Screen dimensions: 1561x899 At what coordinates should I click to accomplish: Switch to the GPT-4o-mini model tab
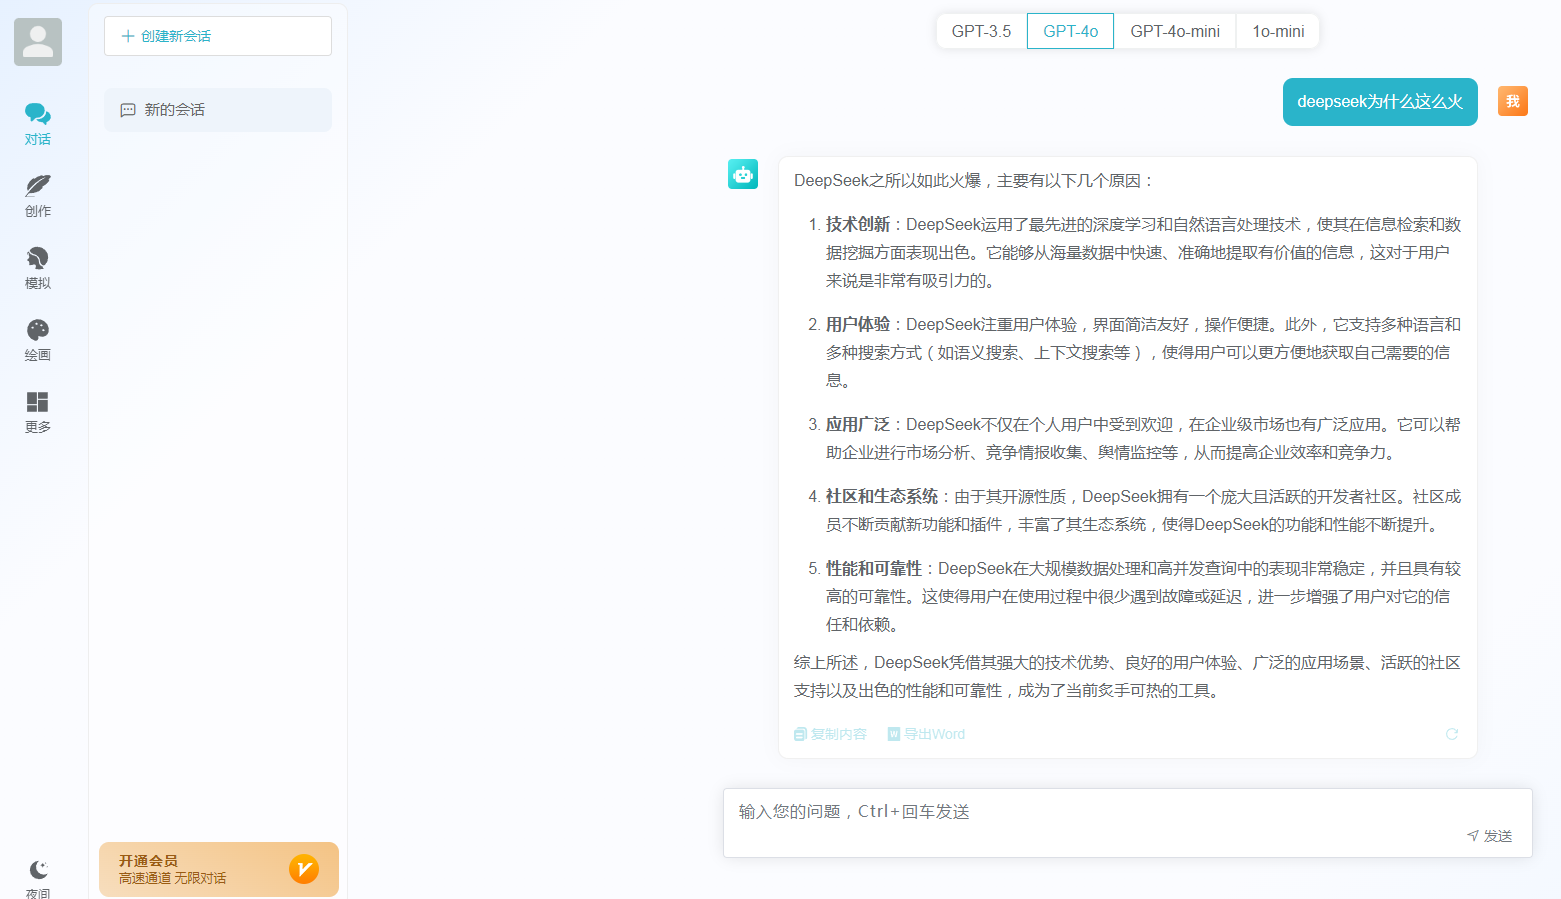pyautogui.click(x=1175, y=31)
